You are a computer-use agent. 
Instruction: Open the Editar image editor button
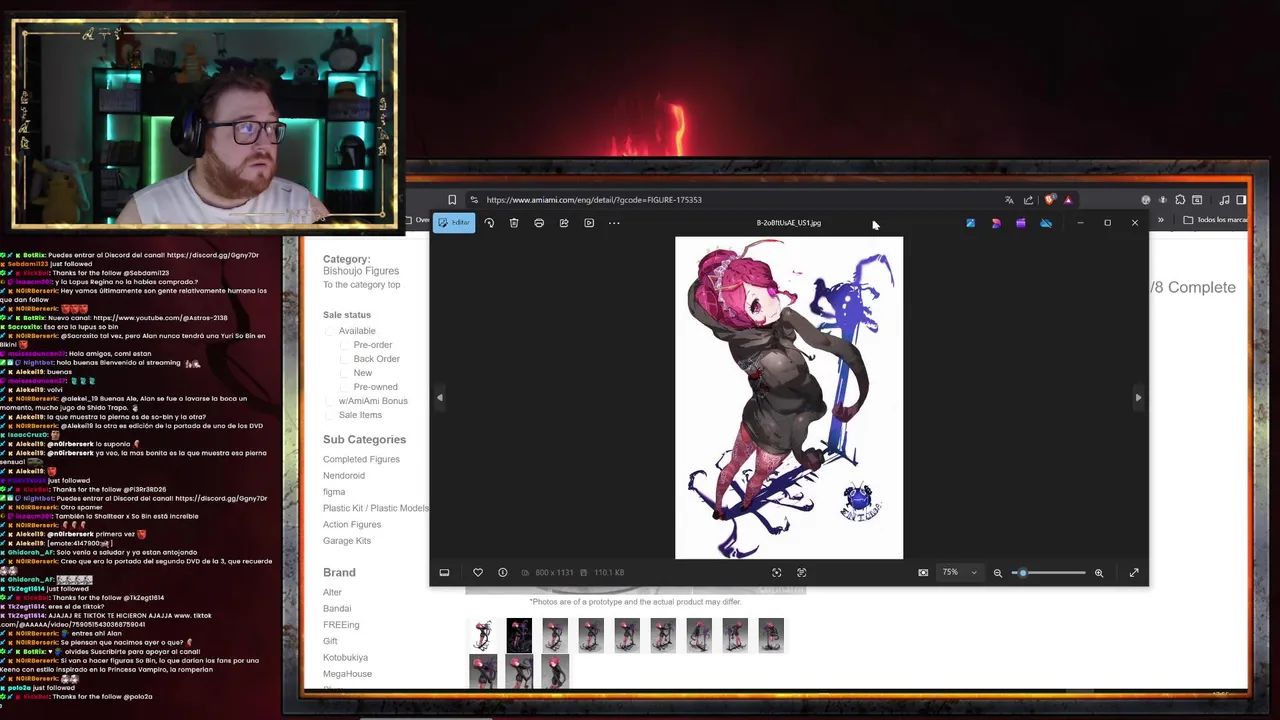coord(454,223)
